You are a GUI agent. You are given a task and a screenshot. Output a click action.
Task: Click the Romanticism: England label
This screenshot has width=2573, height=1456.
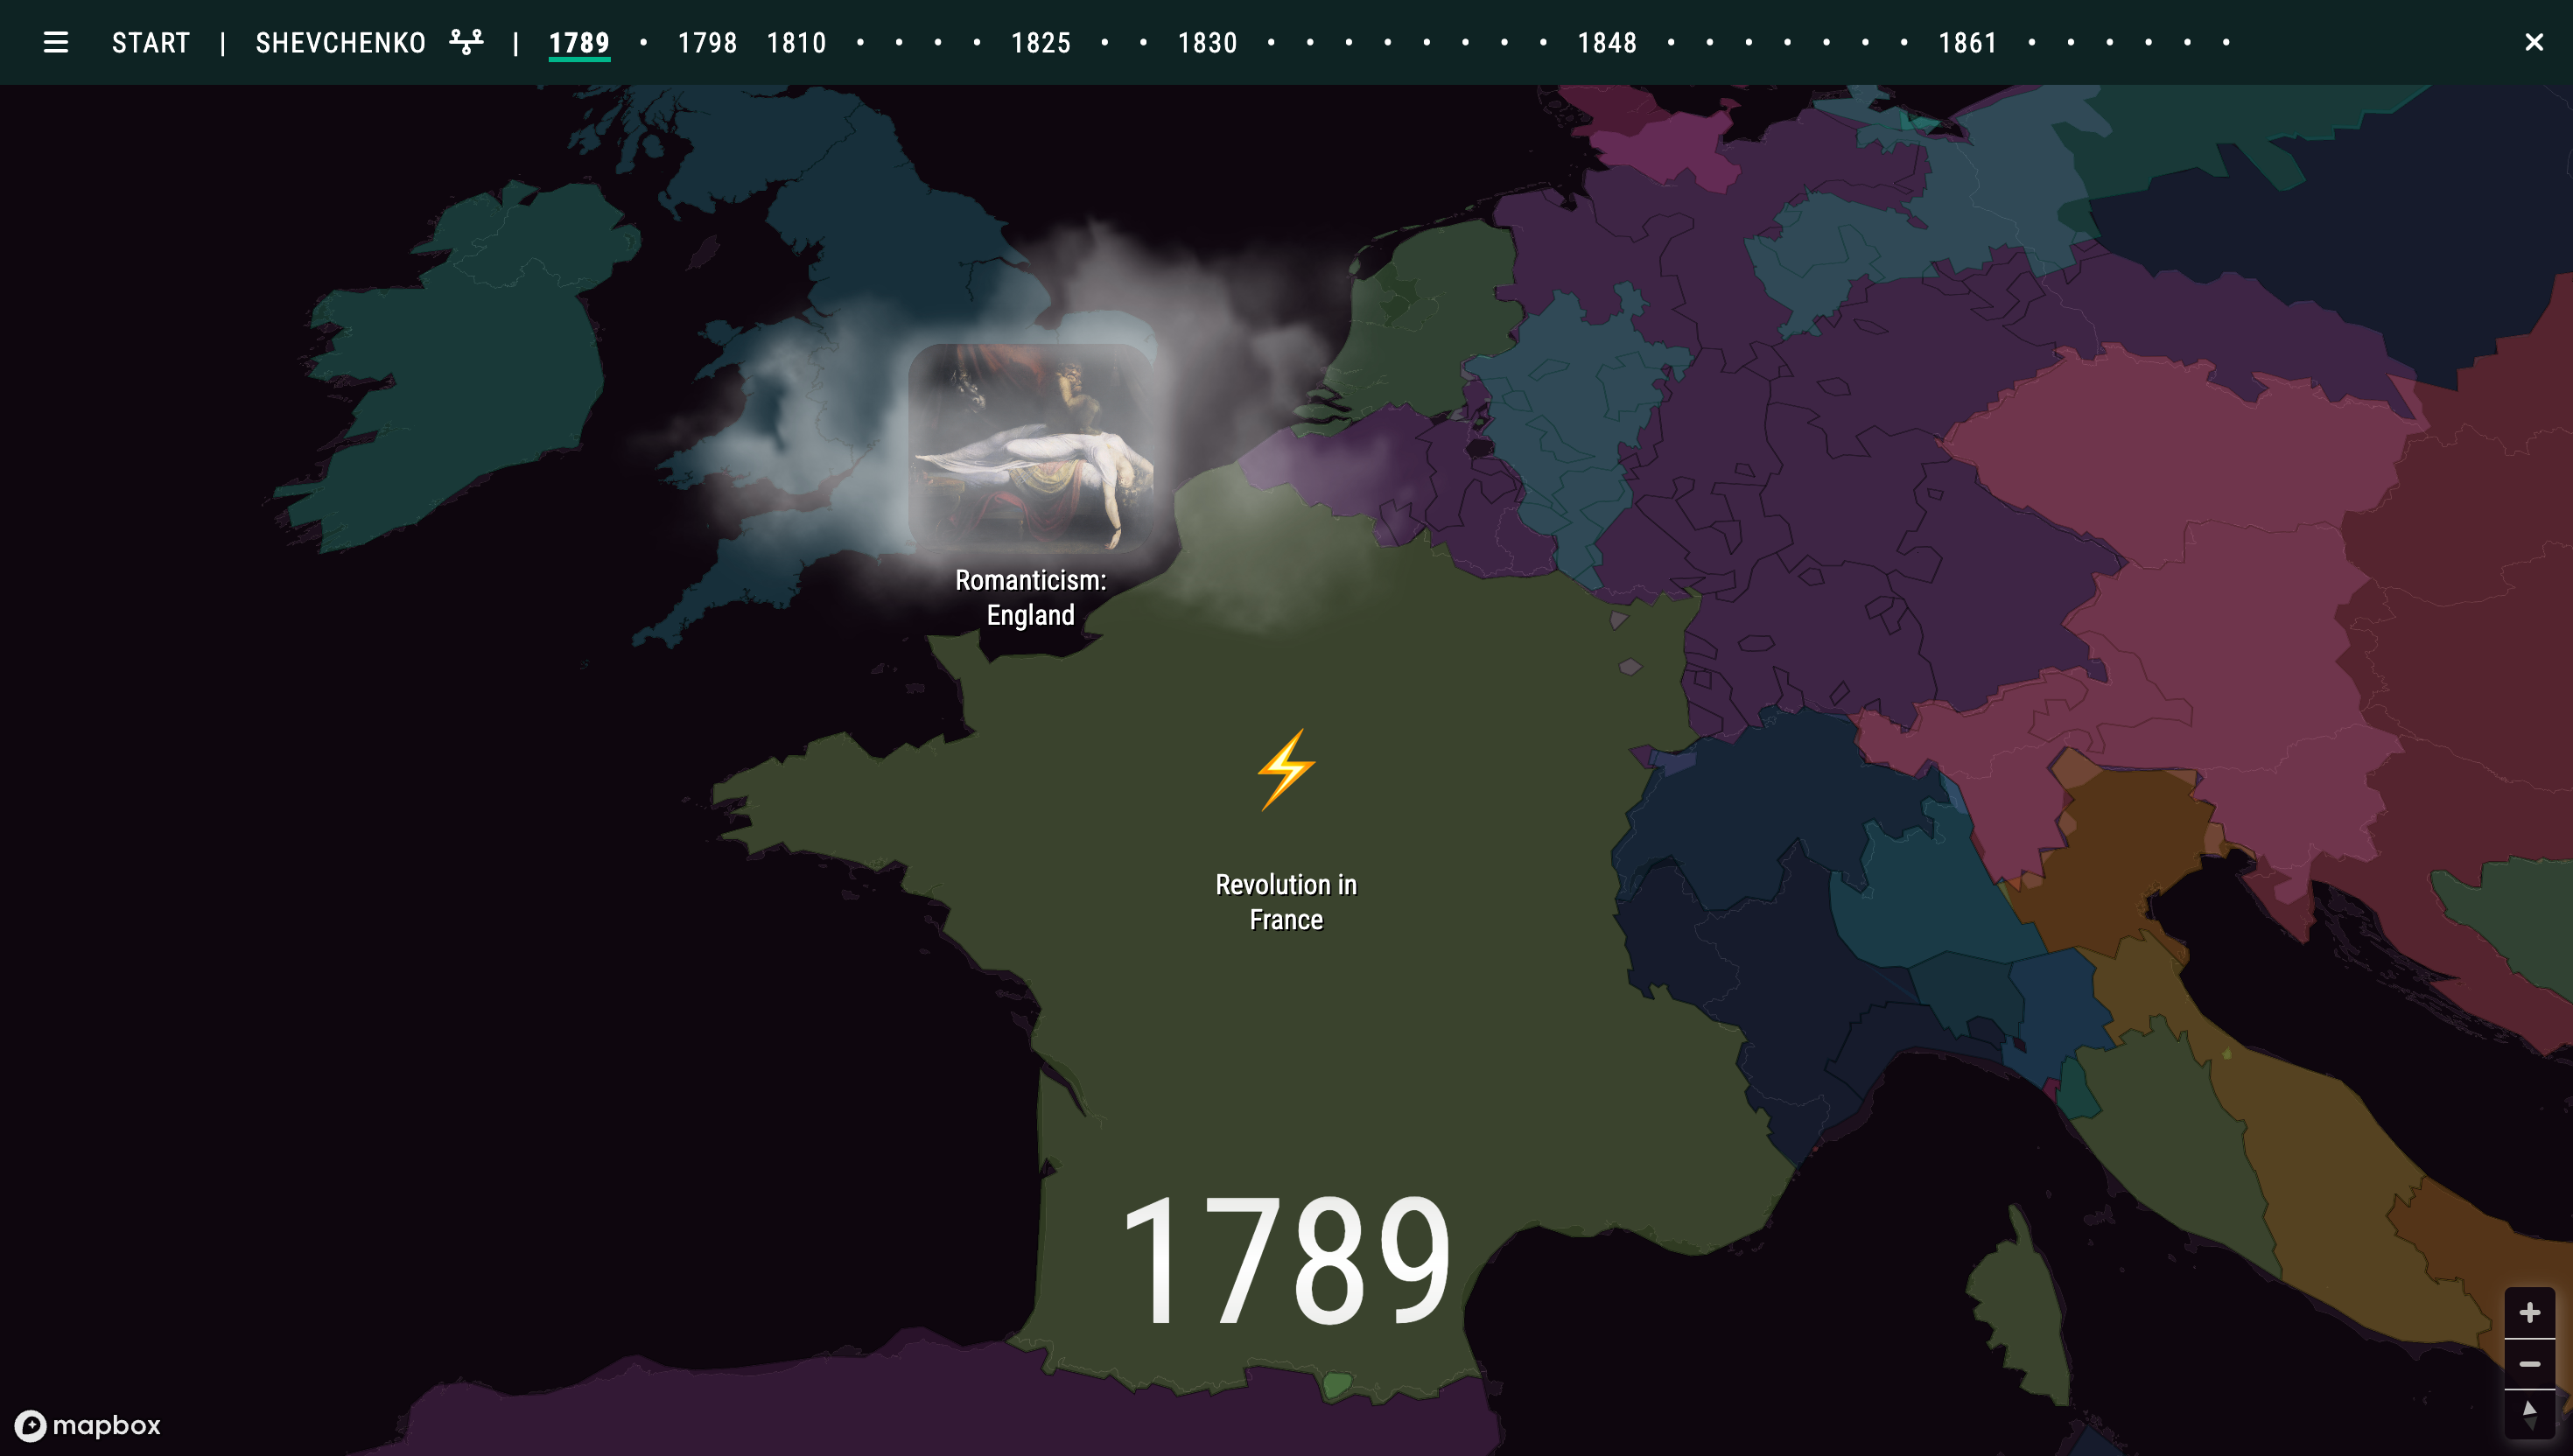click(x=1030, y=597)
